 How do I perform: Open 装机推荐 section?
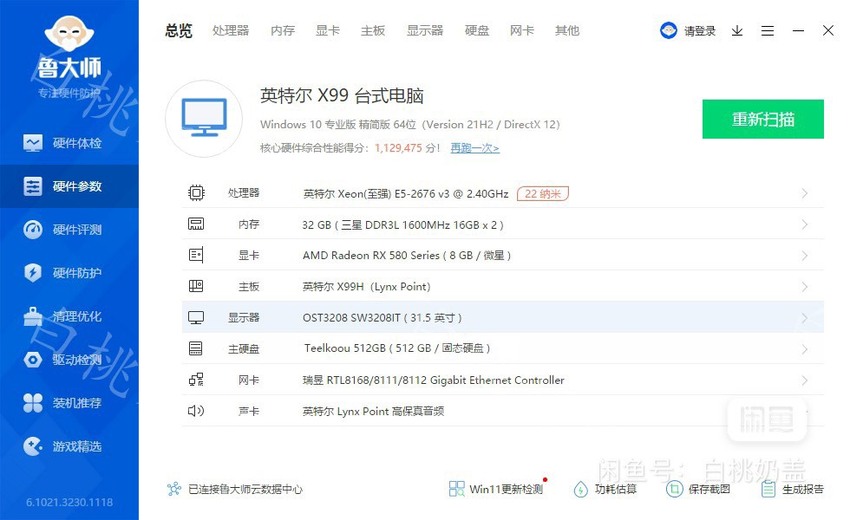[69, 403]
